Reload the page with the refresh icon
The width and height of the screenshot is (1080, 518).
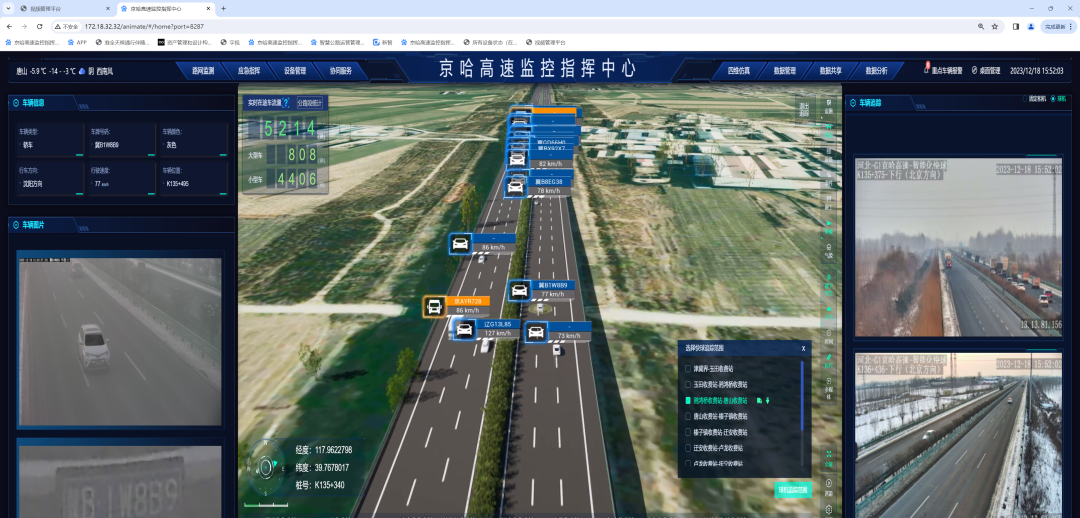pyautogui.click(x=39, y=26)
